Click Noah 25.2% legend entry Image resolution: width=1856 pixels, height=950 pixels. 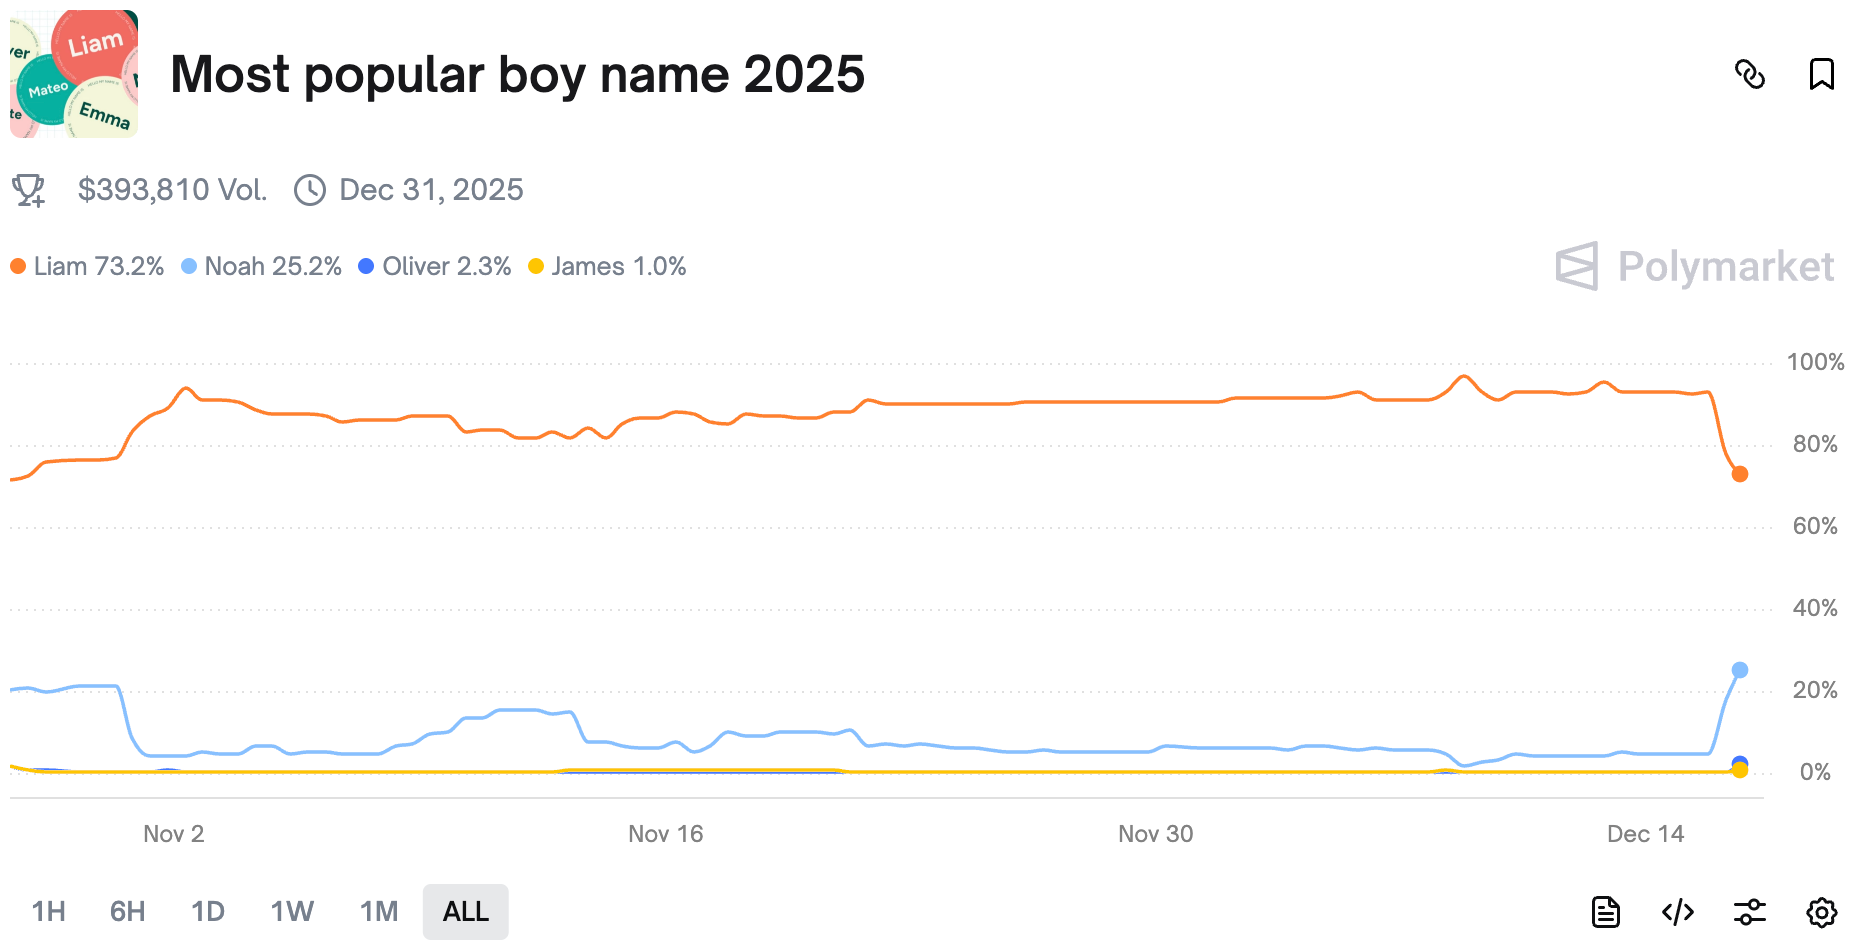coord(262,267)
